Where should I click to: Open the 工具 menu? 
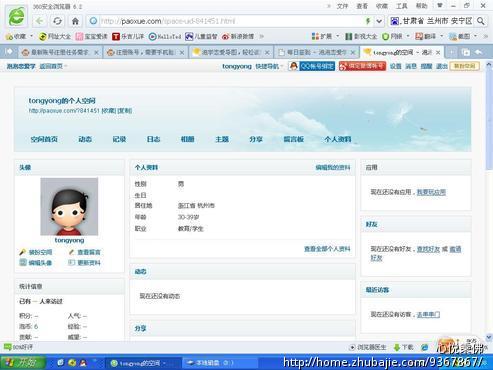click(401, 6)
